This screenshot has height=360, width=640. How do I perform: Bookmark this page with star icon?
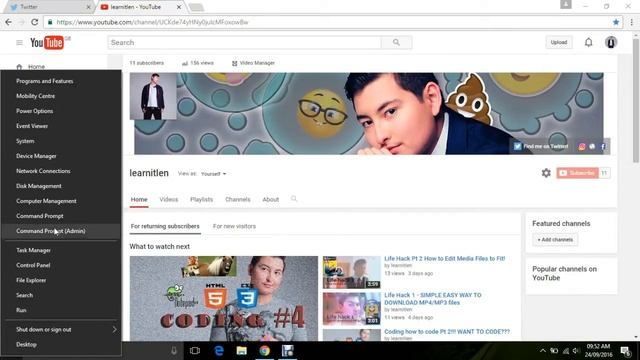[x=616, y=22]
